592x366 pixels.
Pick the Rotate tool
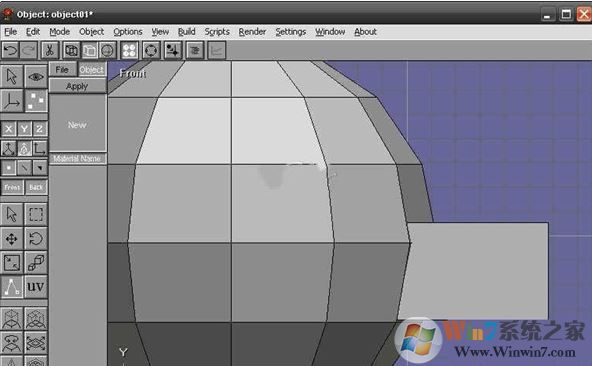tap(36, 239)
